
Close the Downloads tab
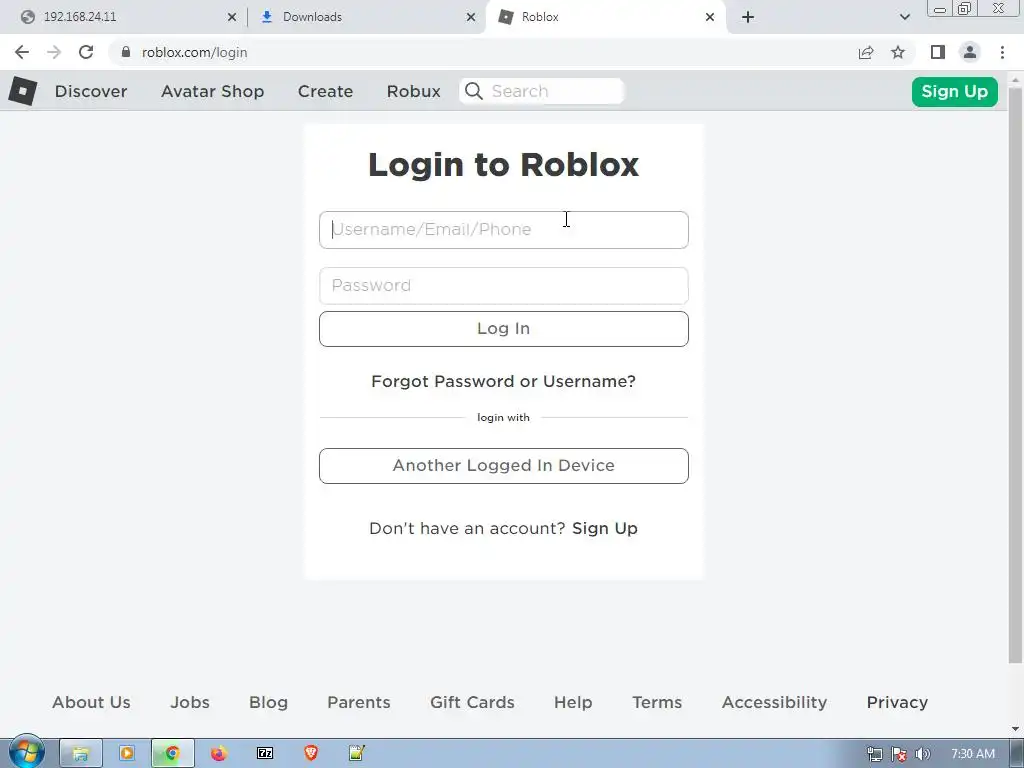pos(471,17)
